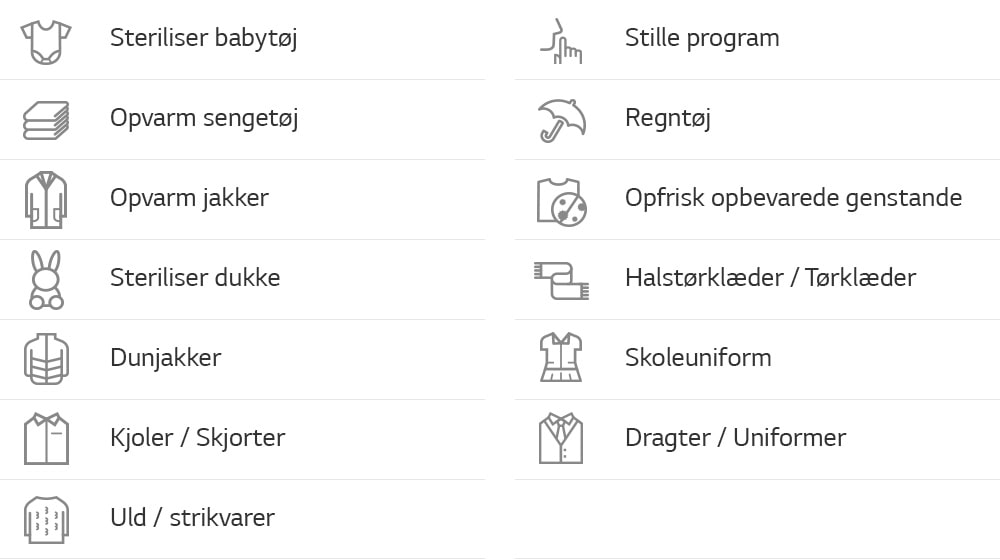Screen dimensions: 1000x560
Task: Select the folded bedding icon
Action: tap(46, 120)
